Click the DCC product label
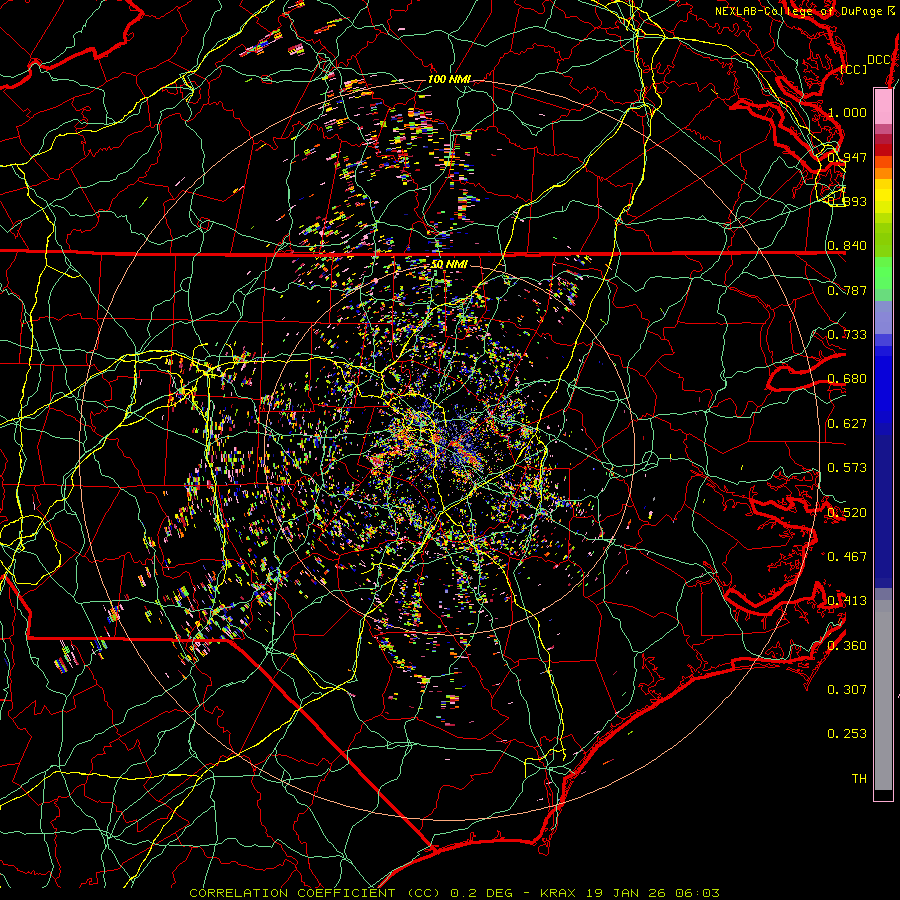900x900 pixels. pos(879,60)
